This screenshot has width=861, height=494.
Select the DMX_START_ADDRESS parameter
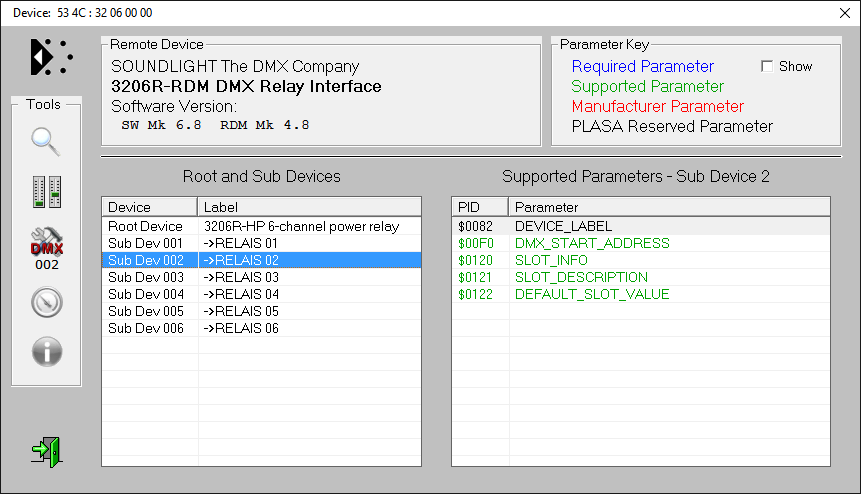pyautogui.click(x=591, y=243)
